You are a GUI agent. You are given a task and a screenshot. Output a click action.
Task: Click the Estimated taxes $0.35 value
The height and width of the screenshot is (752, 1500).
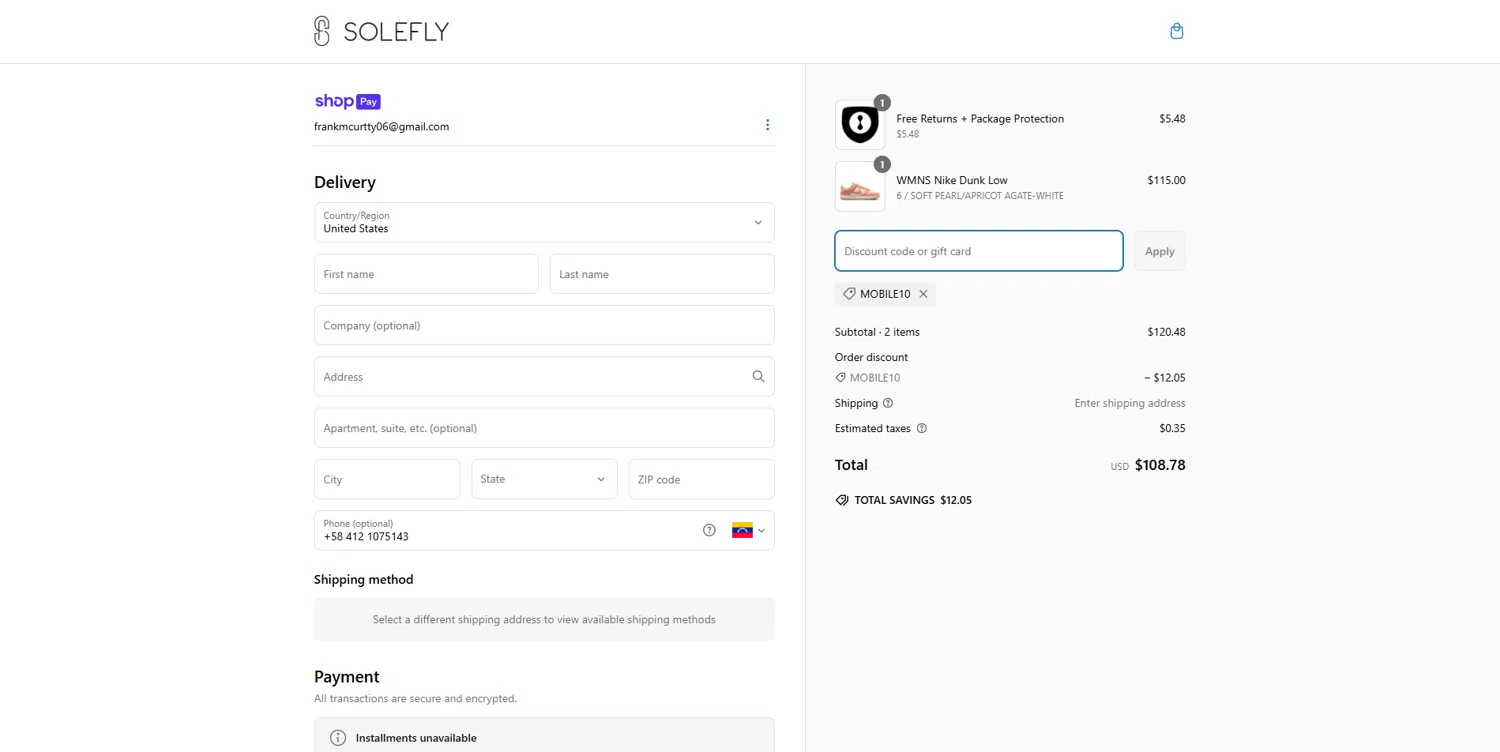[1172, 428]
